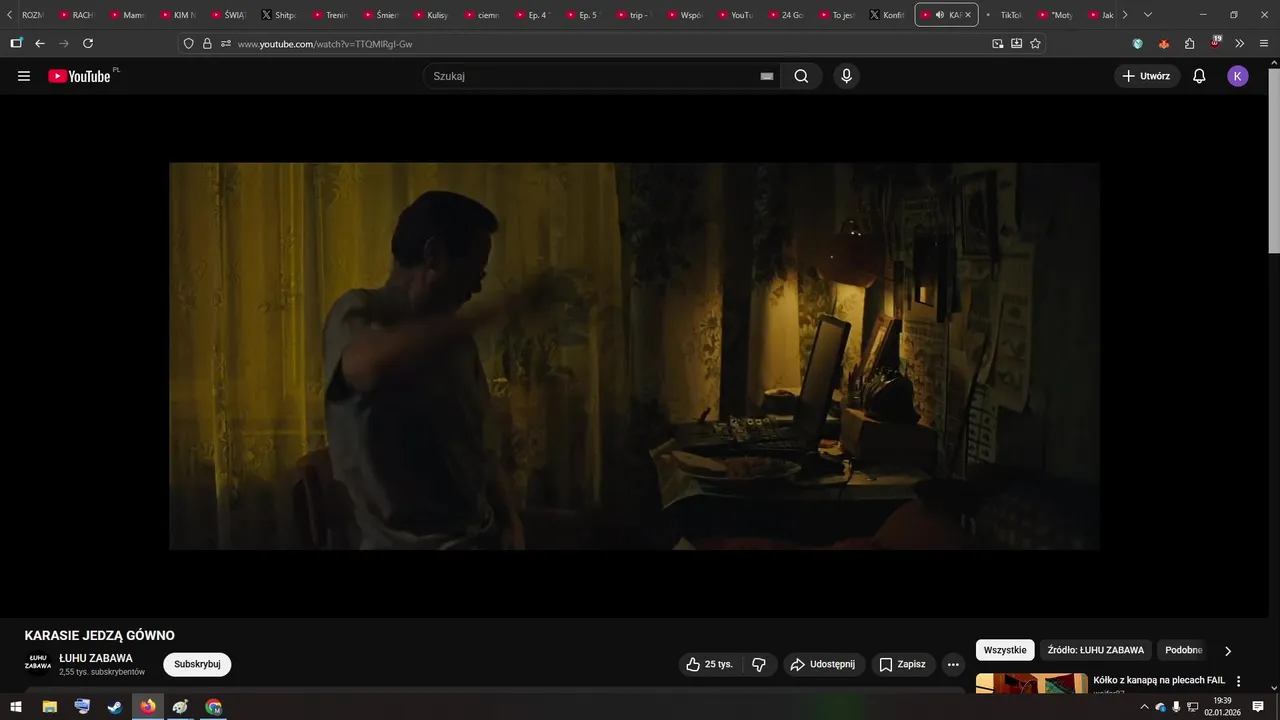Viewport: 1280px width, 720px height.
Task: Like the video with thumbs up
Action: (x=709, y=664)
